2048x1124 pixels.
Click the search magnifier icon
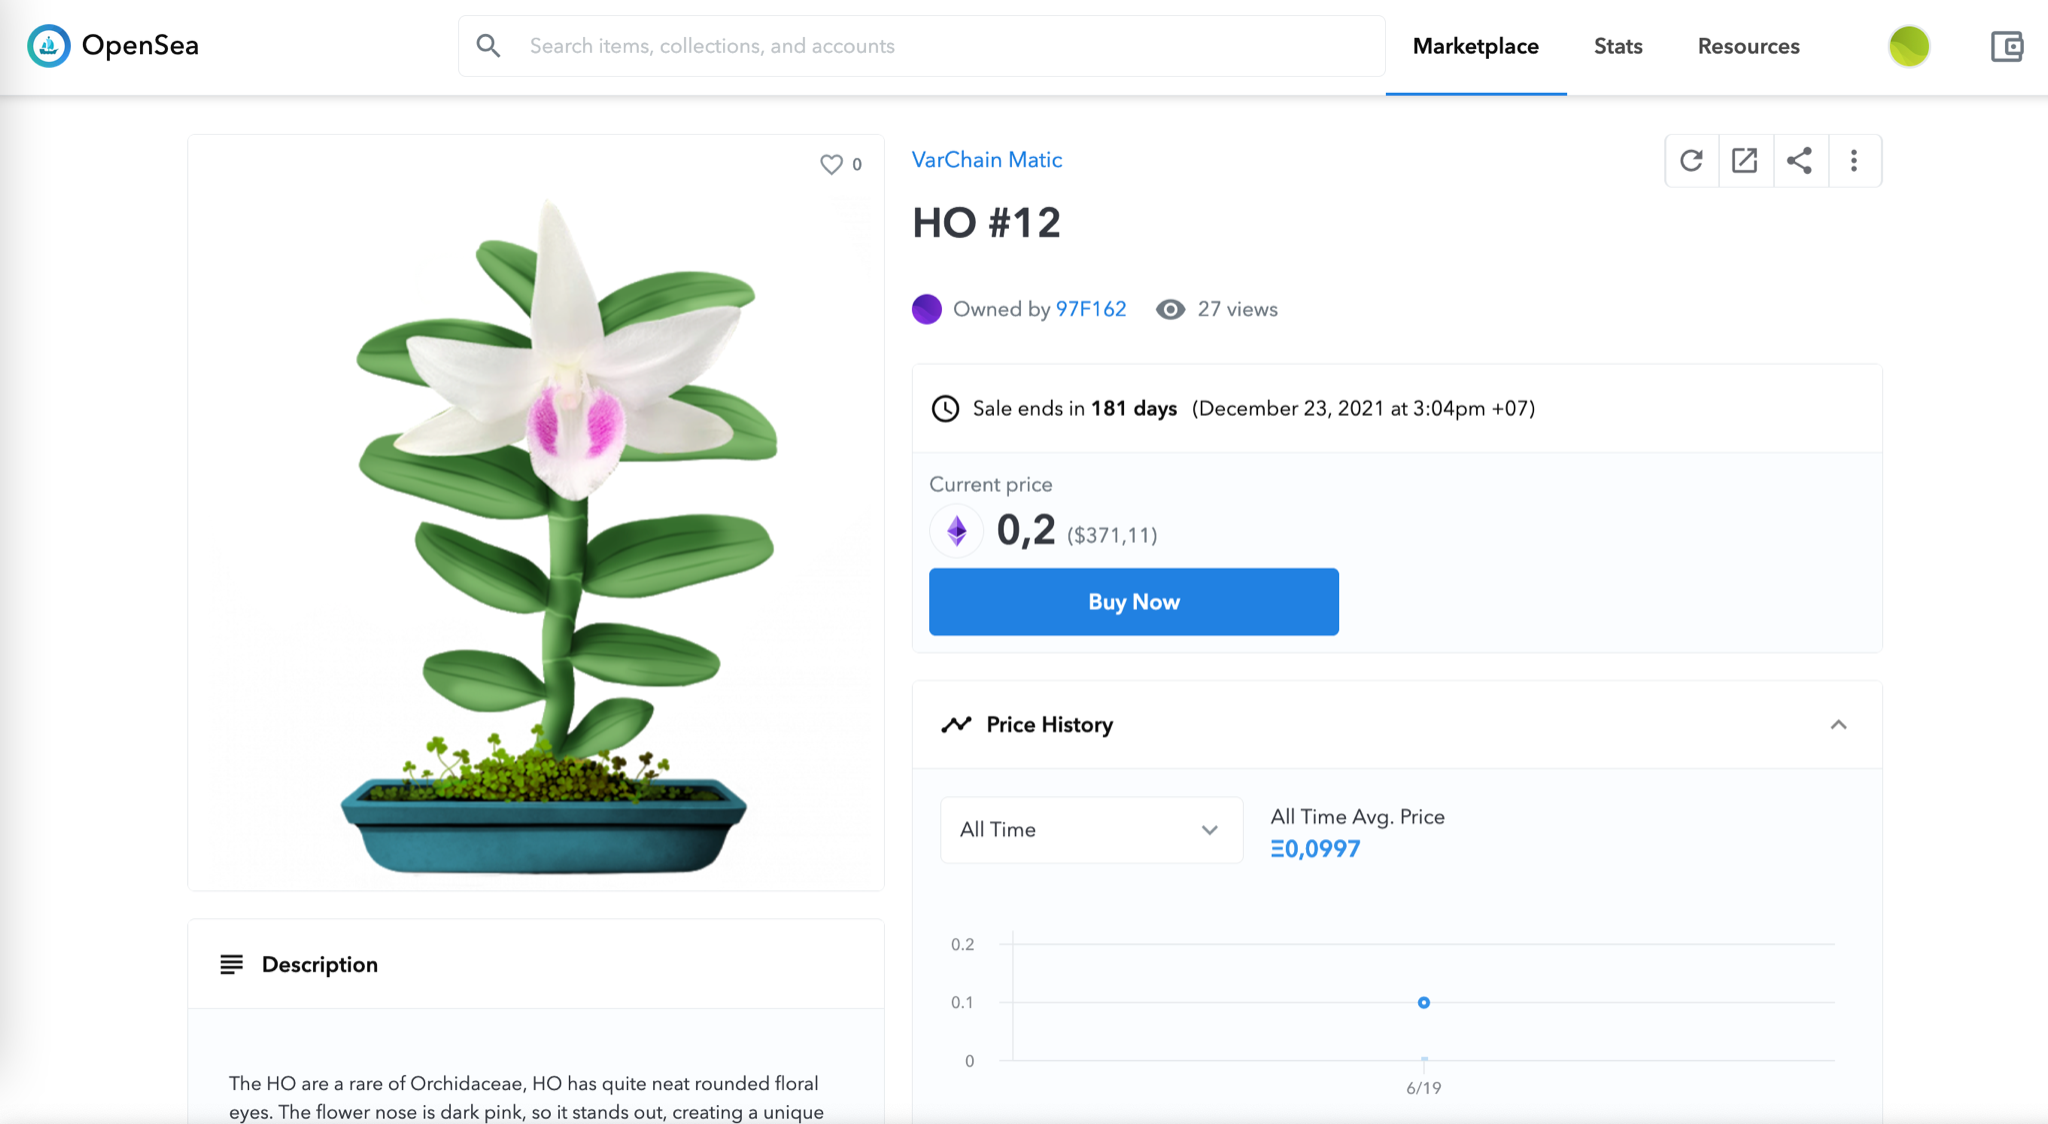488,46
